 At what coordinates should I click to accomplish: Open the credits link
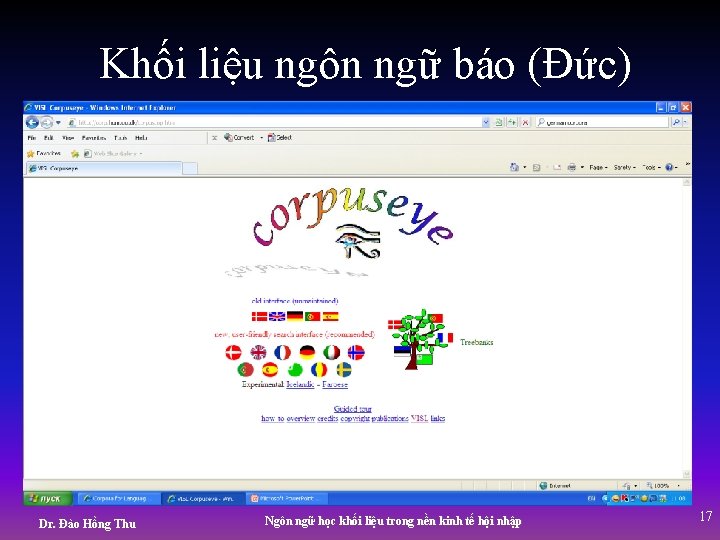click(x=328, y=418)
